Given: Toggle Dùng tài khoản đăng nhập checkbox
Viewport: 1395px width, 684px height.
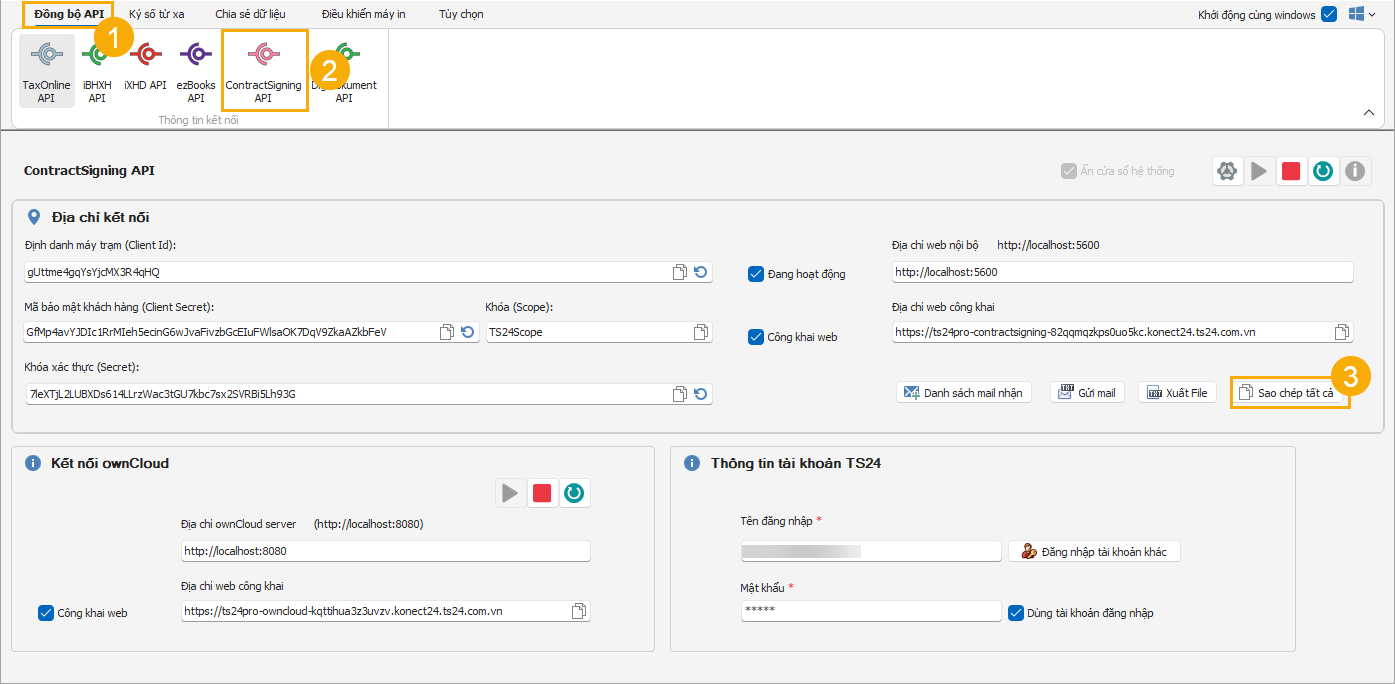Looking at the screenshot, I should (1016, 613).
